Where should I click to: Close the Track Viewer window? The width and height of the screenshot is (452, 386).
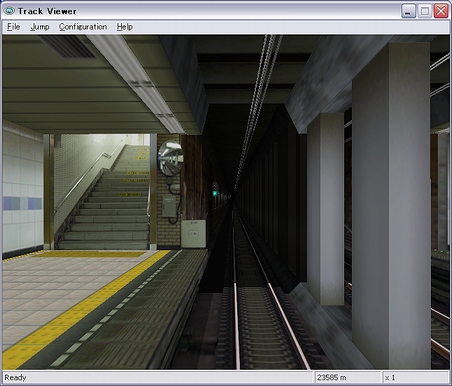pyautogui.click(x=441, y=11)
